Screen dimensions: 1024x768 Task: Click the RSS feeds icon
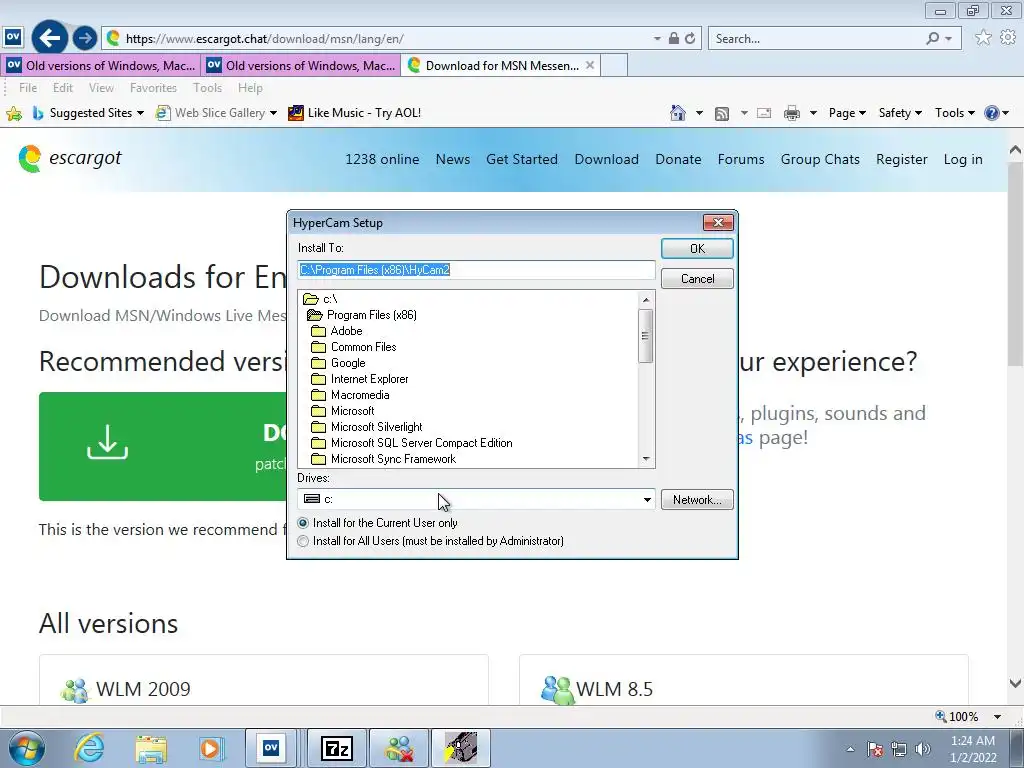pyautogui.click(x=722, y=114)
